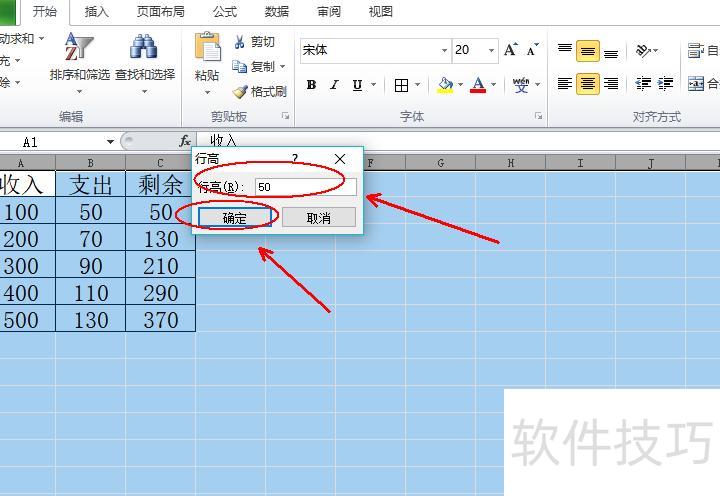720x496 pixels.
Task: Cut selection with the scissors icon
Action: (x=239, y=42)
